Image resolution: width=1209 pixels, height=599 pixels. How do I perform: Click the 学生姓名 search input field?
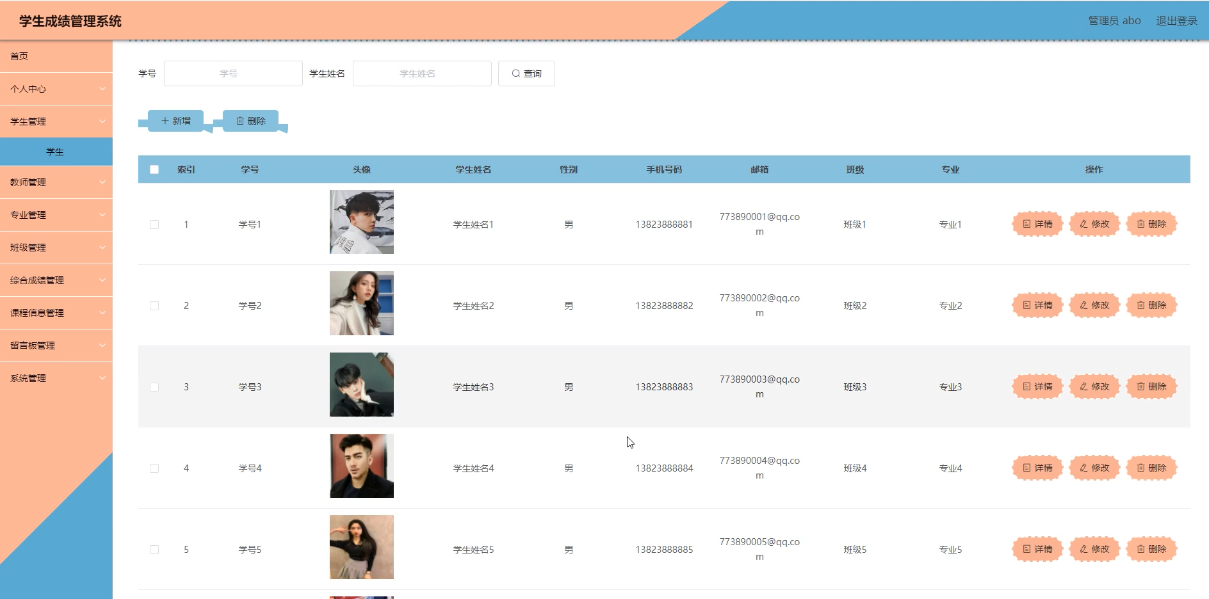(422, 73)
